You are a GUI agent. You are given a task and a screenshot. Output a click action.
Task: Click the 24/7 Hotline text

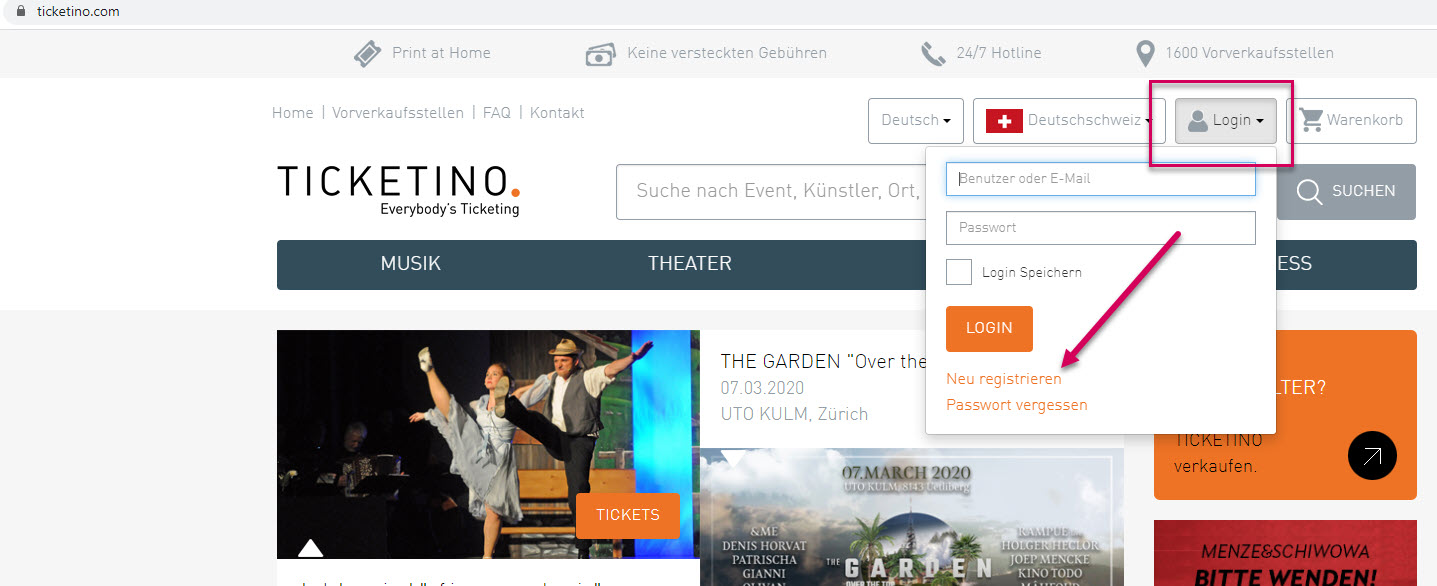pyautogui.click(x=999, y=53)
